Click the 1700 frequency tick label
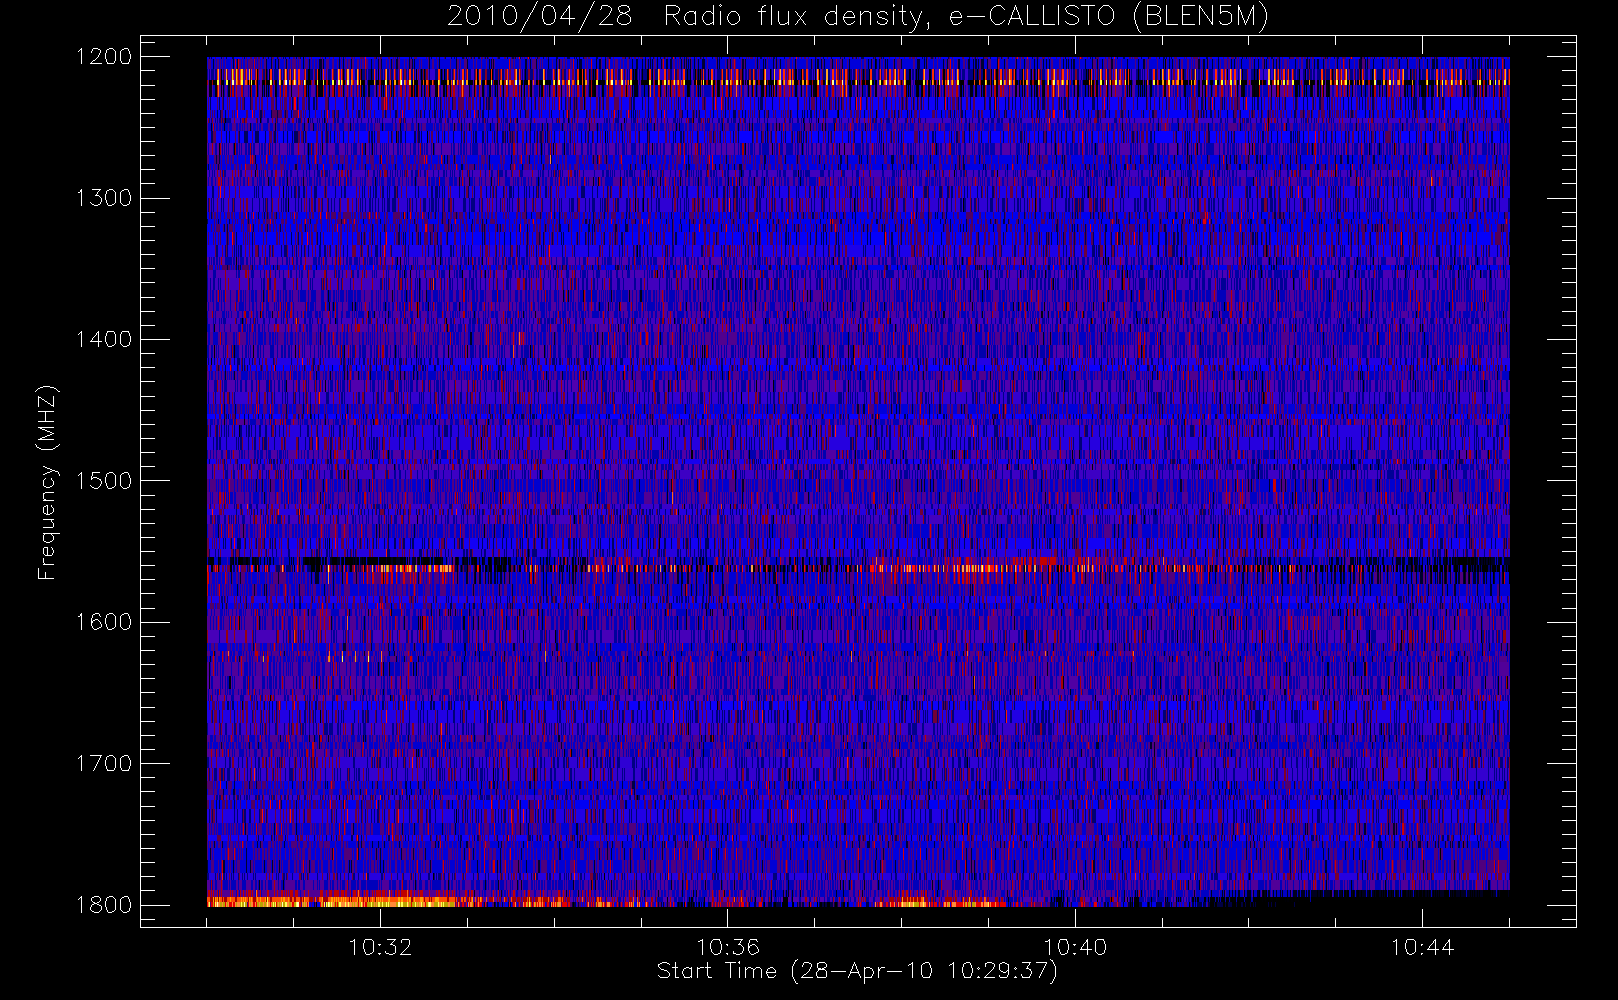1618x1000 pixels. pyautogui.click(x=104, y=764)
